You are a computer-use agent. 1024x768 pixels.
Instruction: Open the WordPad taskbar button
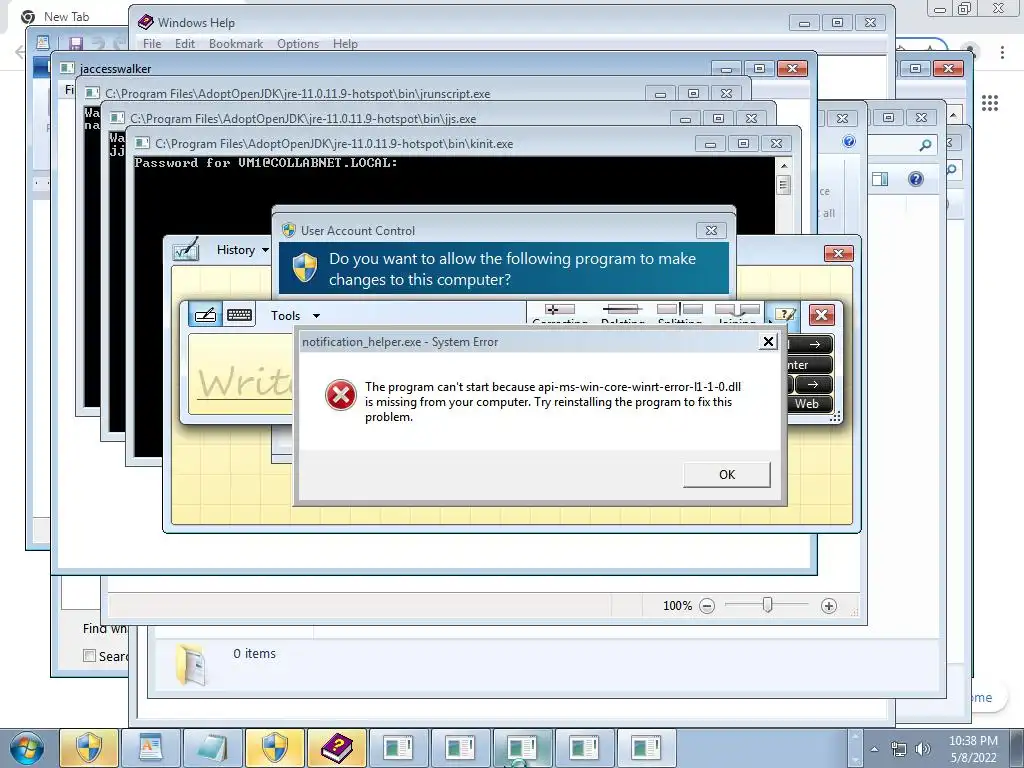coord(150,748)
